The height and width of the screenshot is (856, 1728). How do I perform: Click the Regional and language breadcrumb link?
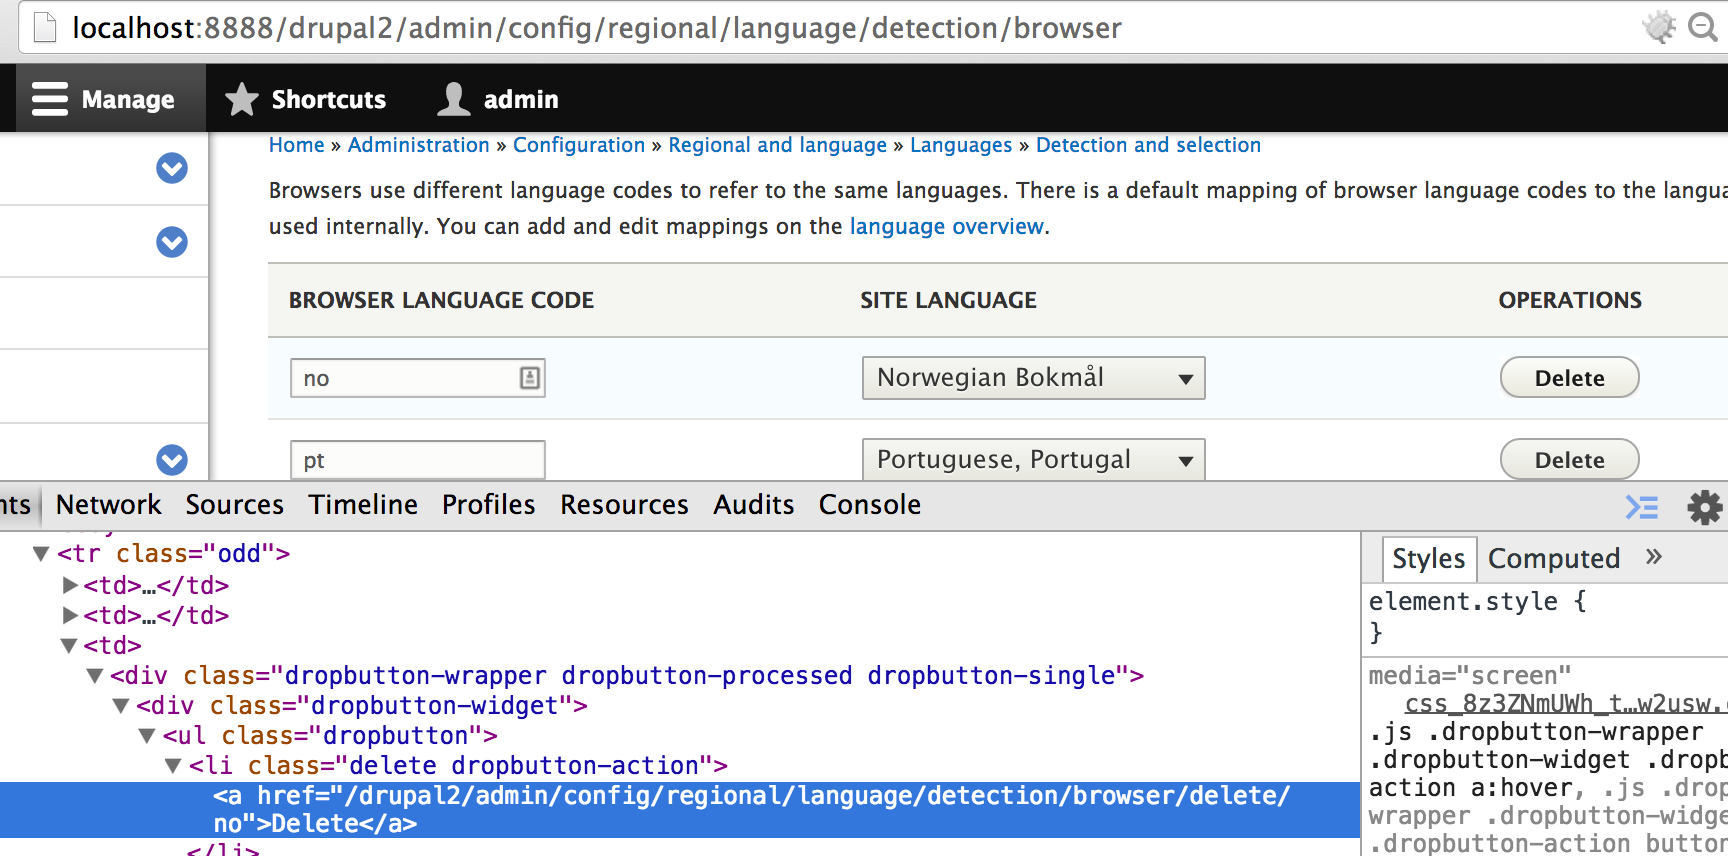coord(777,145)
